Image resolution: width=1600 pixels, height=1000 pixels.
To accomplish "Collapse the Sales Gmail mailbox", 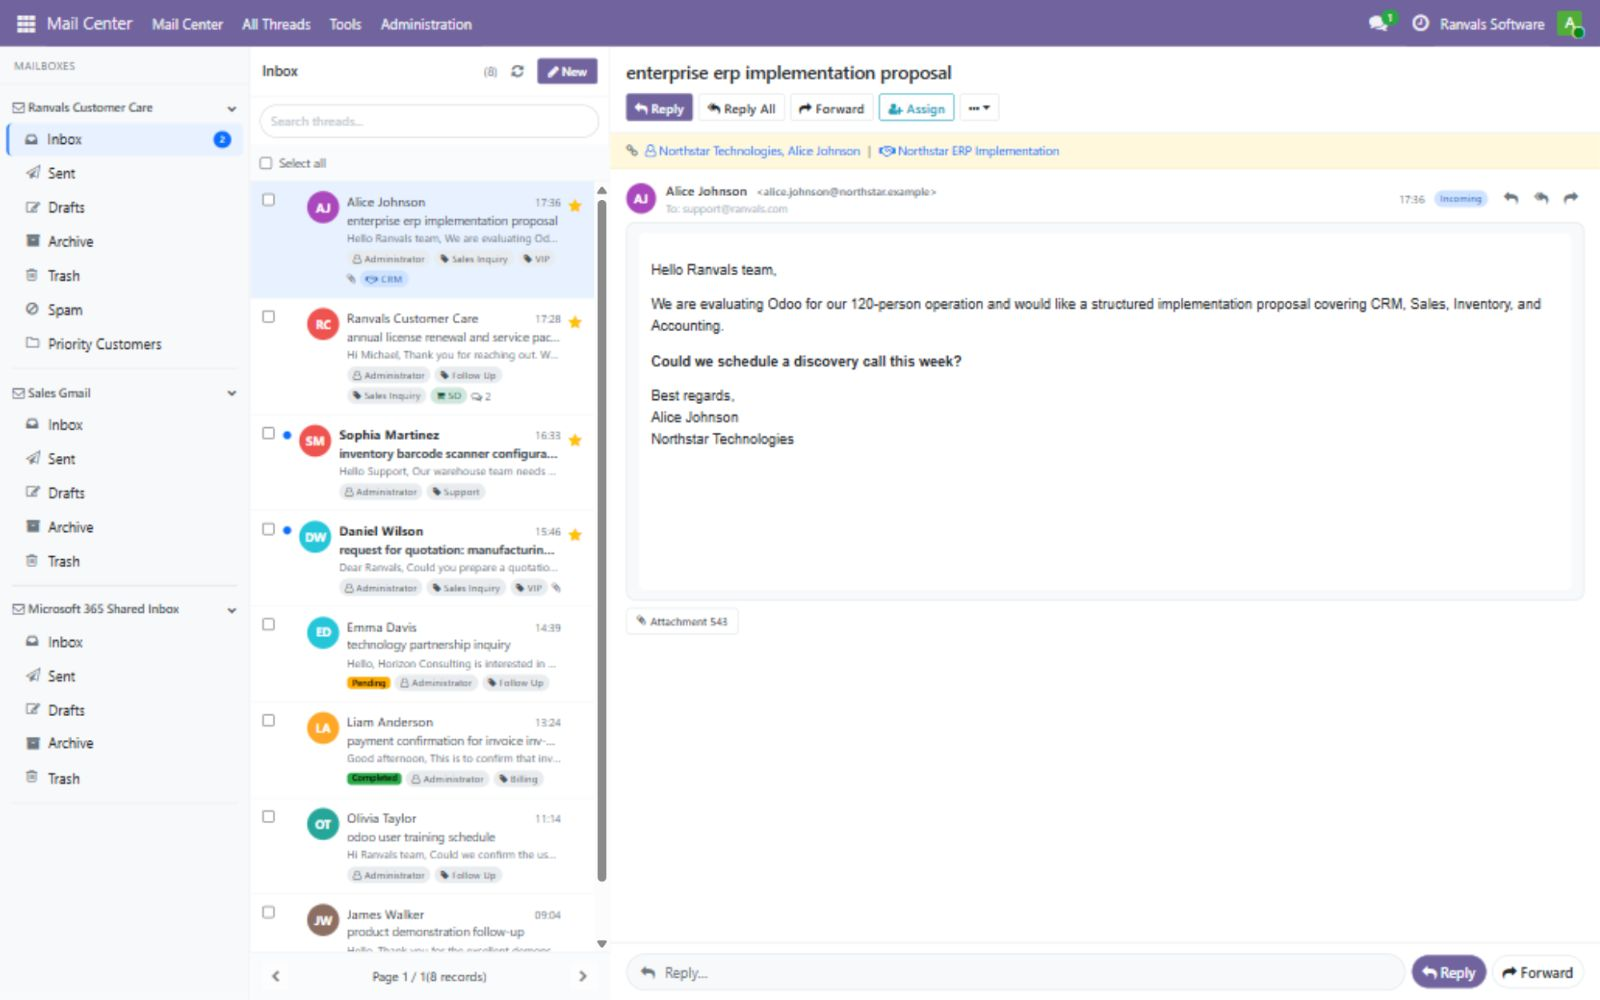I will pyautogui.click(x=232, y=394).
